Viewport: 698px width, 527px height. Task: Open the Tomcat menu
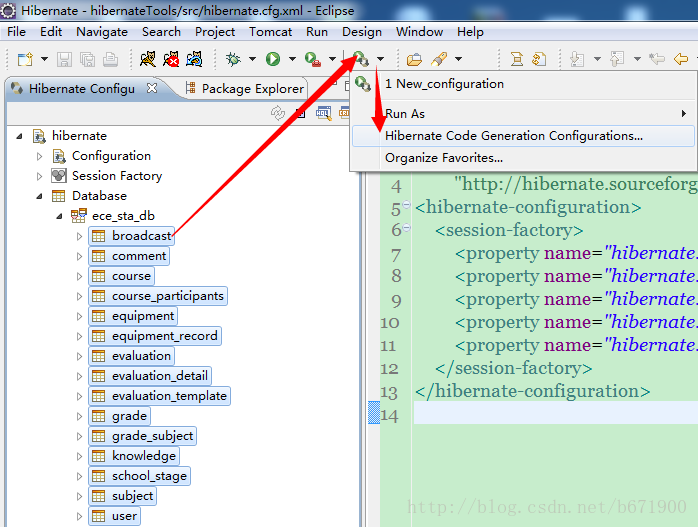coord(270,32)
